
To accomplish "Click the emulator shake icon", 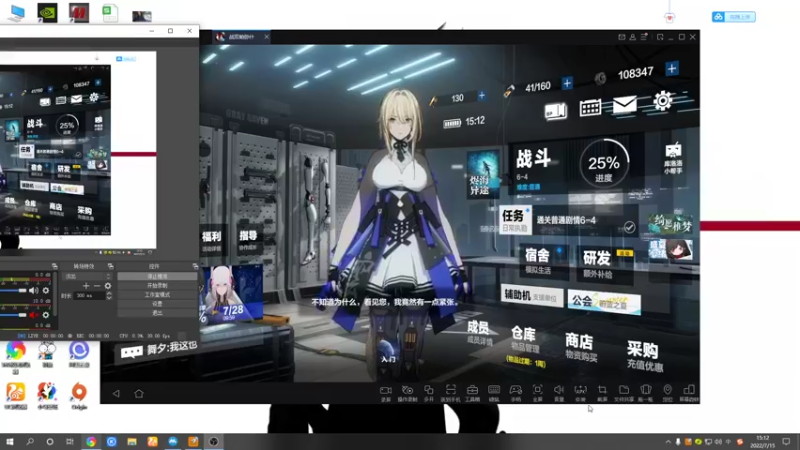I will (x=645, y=392).
